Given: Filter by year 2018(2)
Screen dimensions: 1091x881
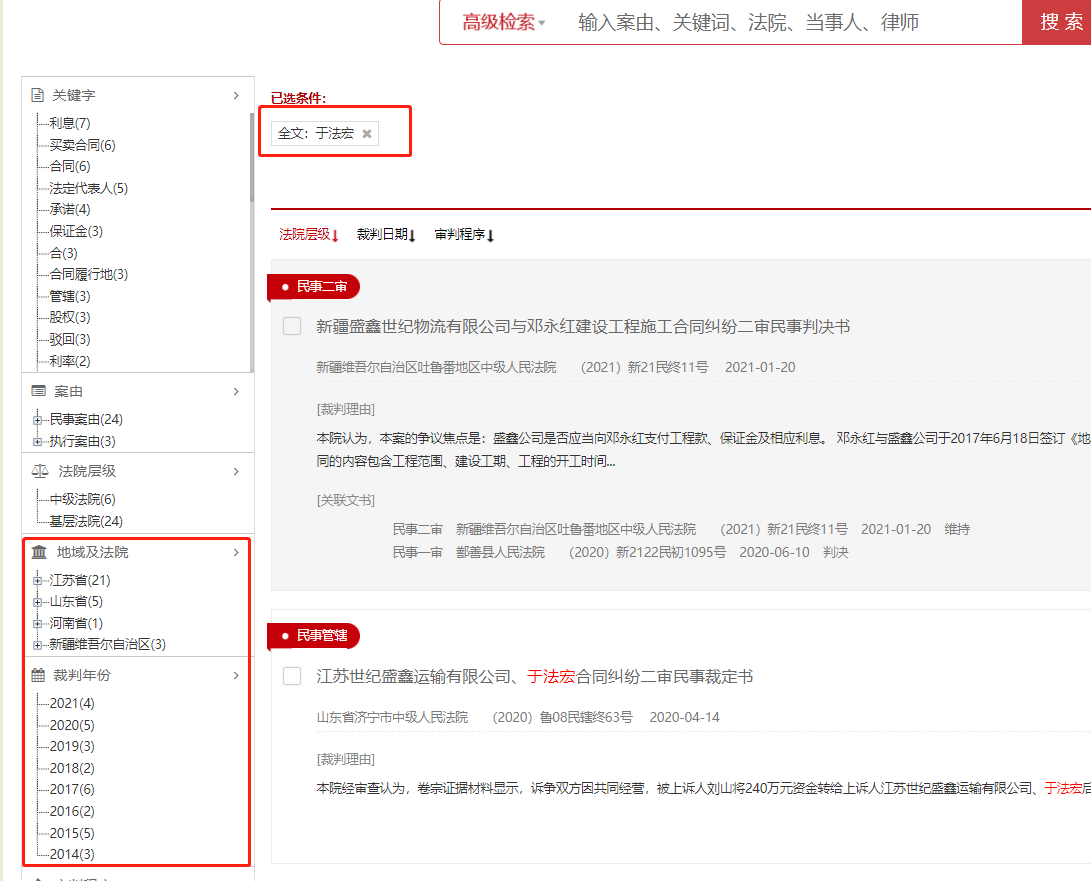Looking at the screenshot, I should (x=72, y=768).
